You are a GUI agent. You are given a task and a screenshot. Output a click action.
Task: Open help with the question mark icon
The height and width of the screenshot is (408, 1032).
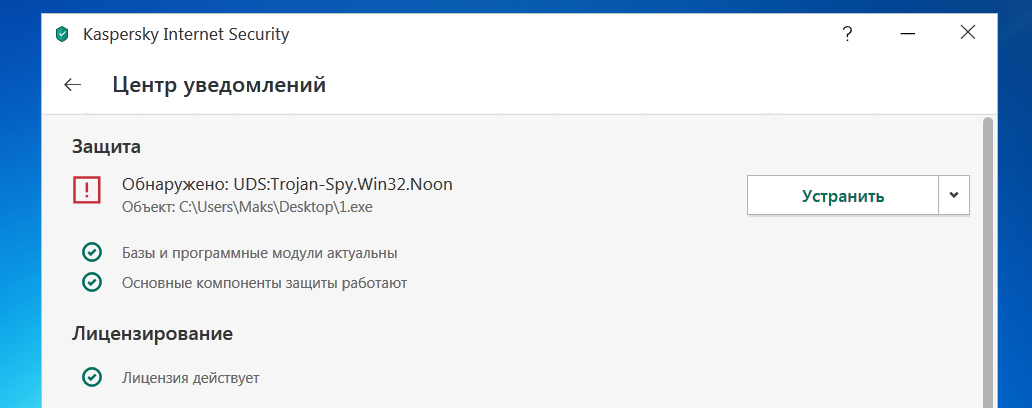[x=847, y=35]
